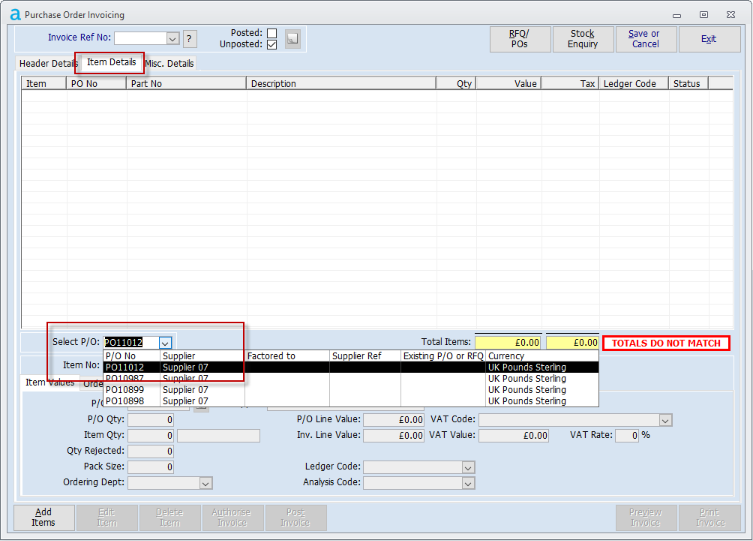The width and height of the screenshot is (753, 541).
Task: Click the Value column header
Action: pyautogui.click(x=509, y=84)
